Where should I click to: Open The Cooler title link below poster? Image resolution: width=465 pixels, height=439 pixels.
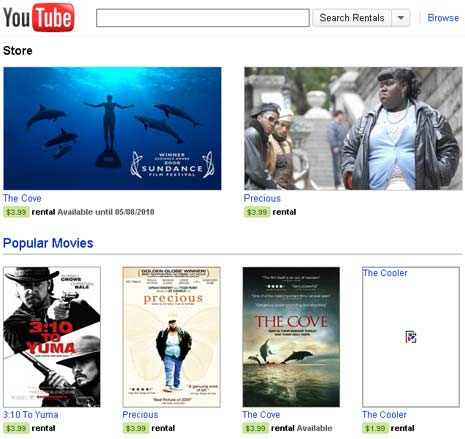tap(384, 415)
